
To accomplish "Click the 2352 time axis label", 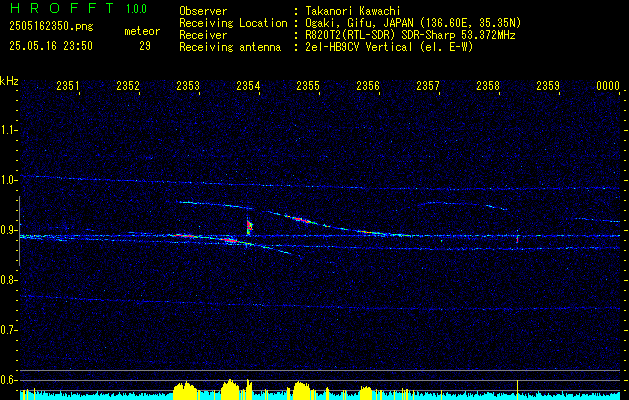I will point(128,86).
